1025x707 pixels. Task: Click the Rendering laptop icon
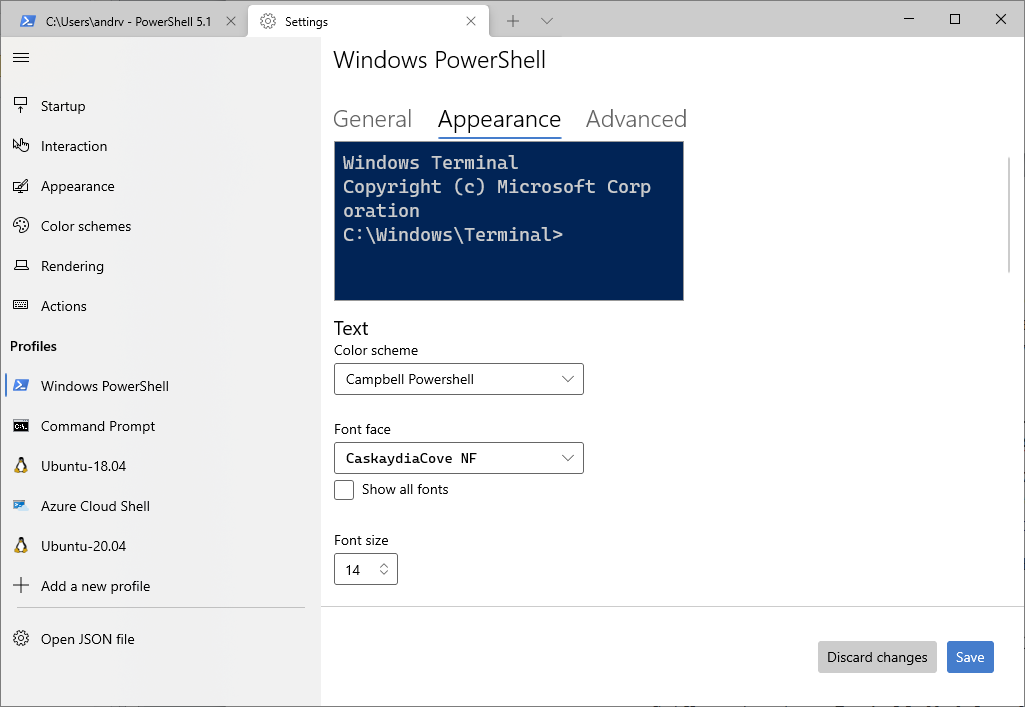click(x=21, y=265)
